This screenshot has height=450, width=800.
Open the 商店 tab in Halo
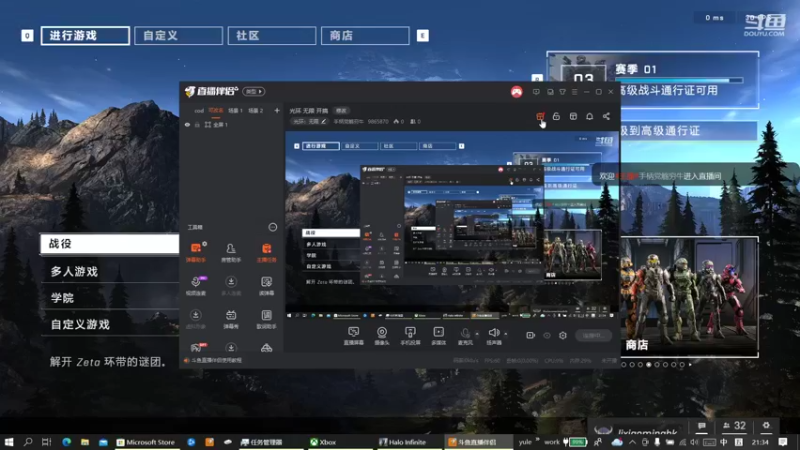tap(365, 36)
